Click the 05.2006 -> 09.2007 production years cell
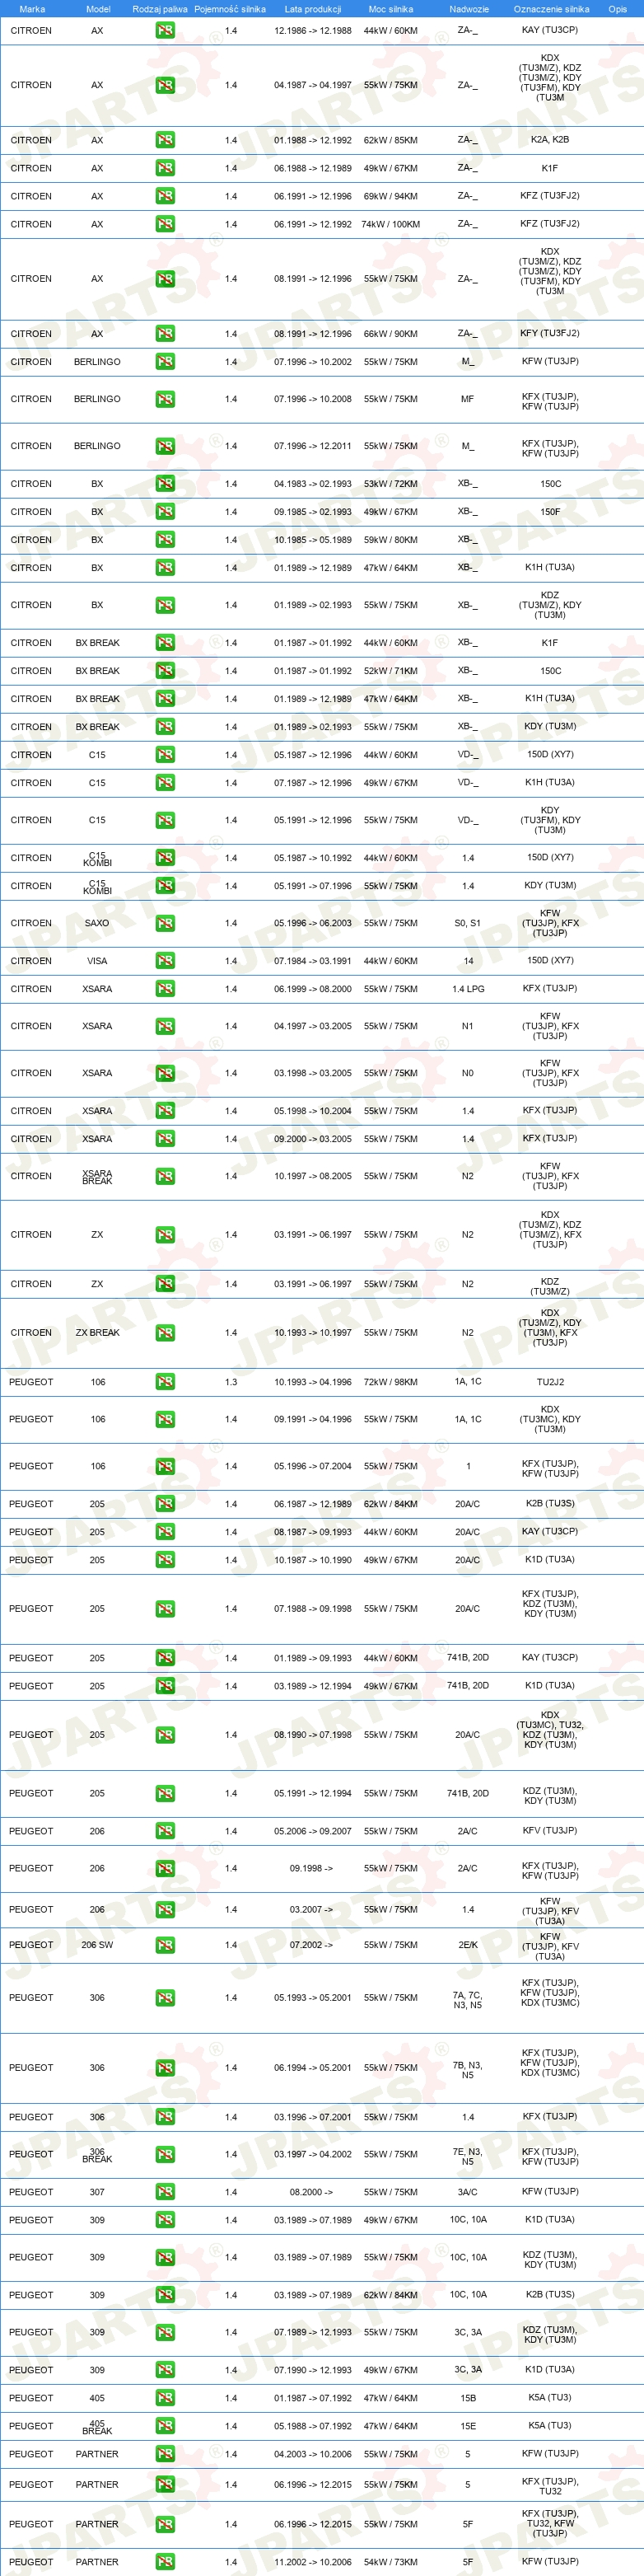644x2576 pixels. (313, 1831)
